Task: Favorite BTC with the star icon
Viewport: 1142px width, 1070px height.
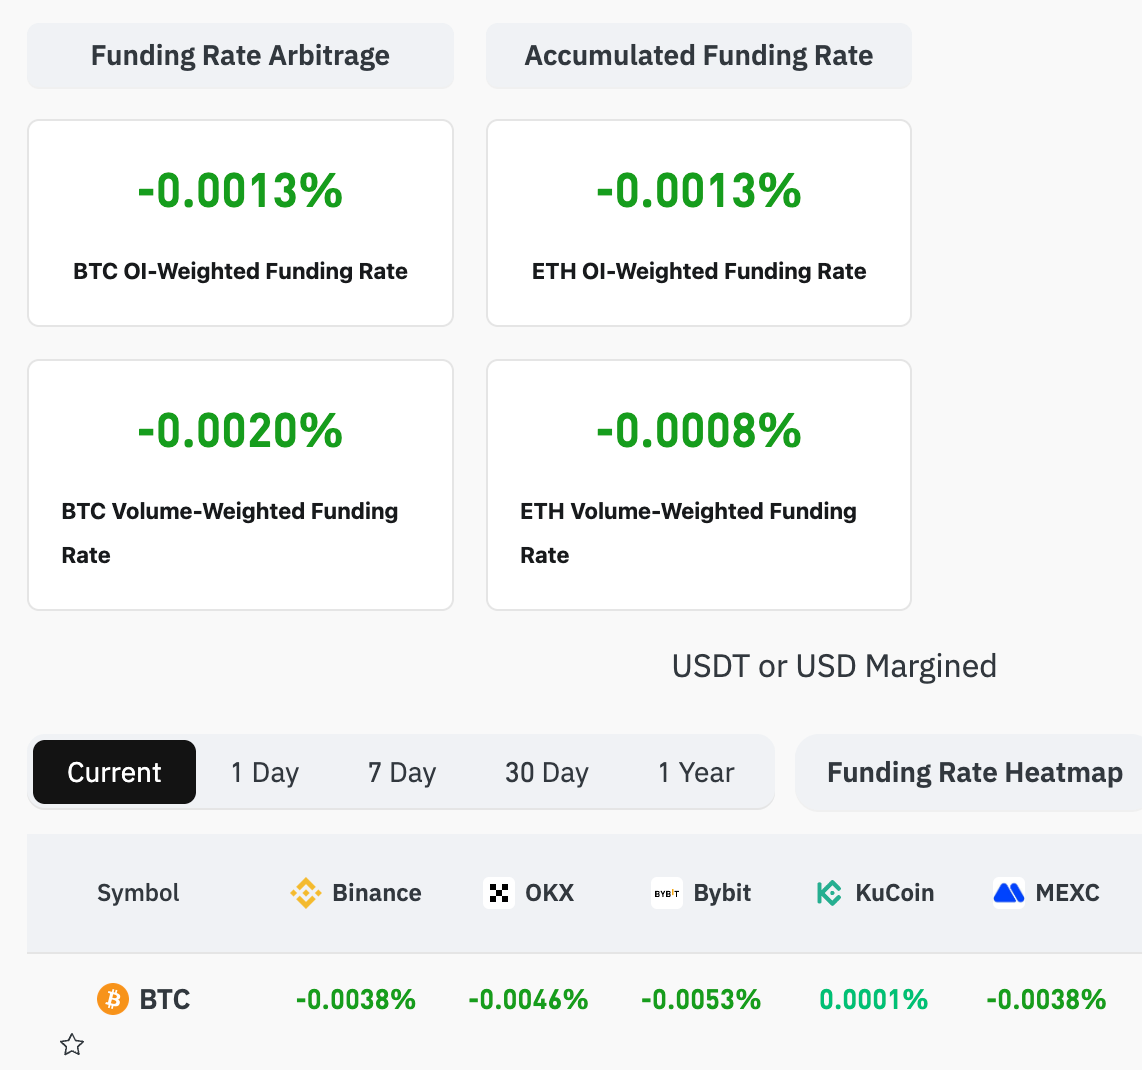Action: point(72,1045)
